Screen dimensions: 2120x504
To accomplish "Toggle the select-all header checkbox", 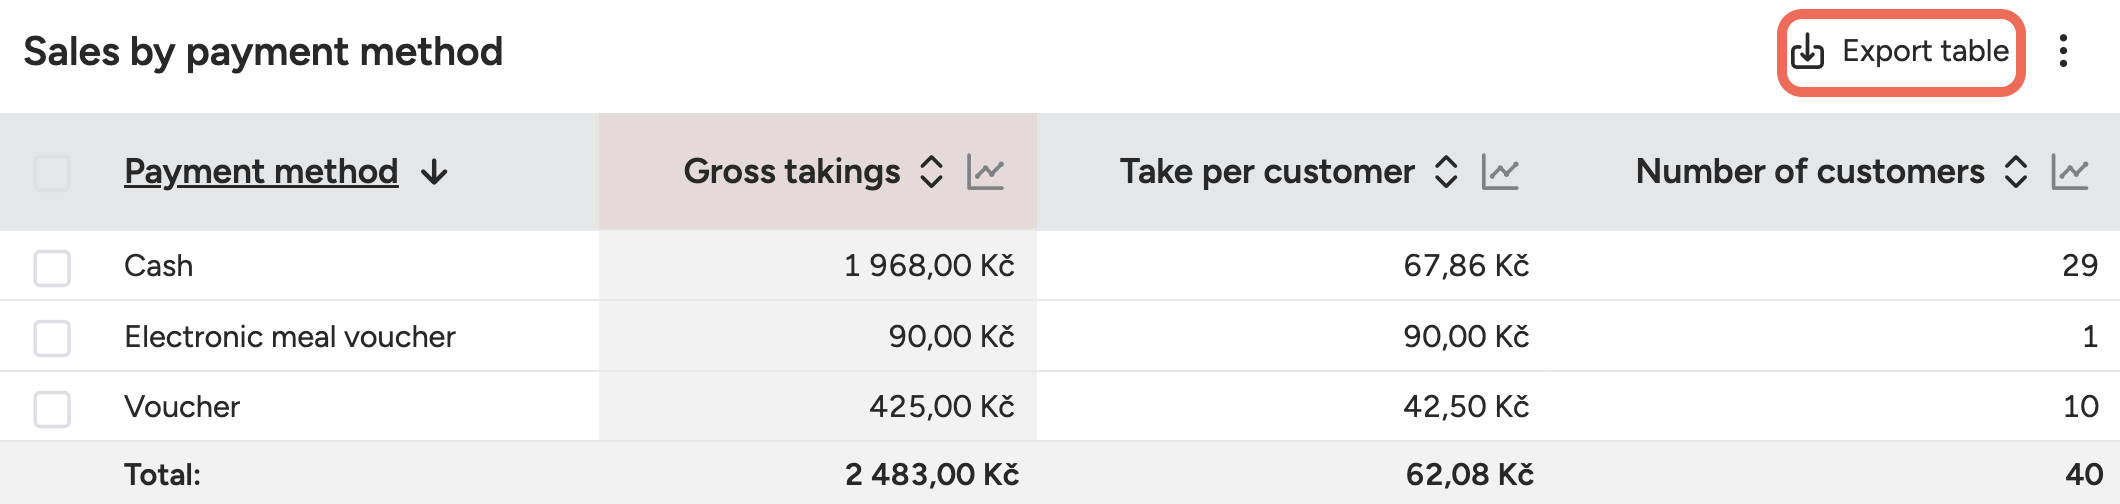I will [x=52, y=172].
